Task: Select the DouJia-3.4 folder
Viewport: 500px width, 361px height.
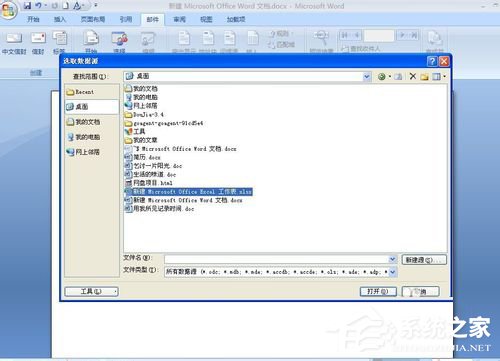Action: pyautogui.click(x=144, y=115)
